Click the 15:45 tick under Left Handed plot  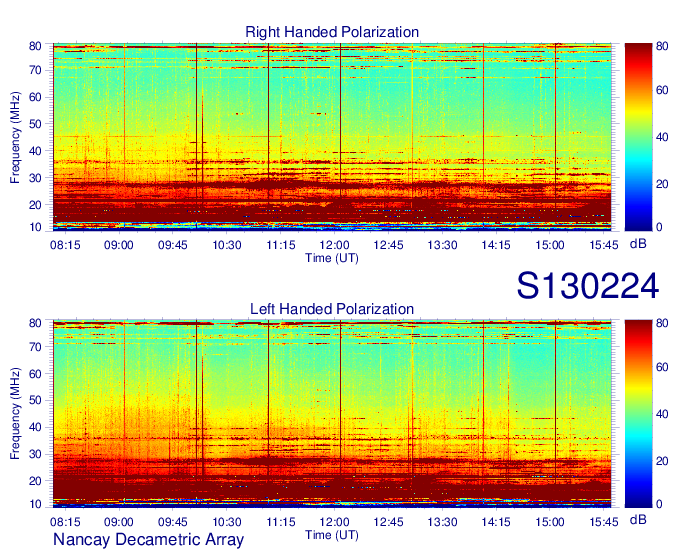click(x=604, y=522)
